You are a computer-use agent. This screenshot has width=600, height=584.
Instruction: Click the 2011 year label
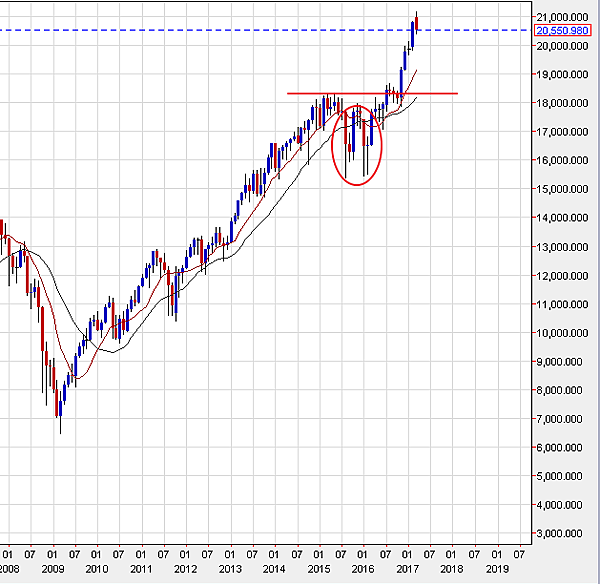pyautogui.click(x=141, y=569)
